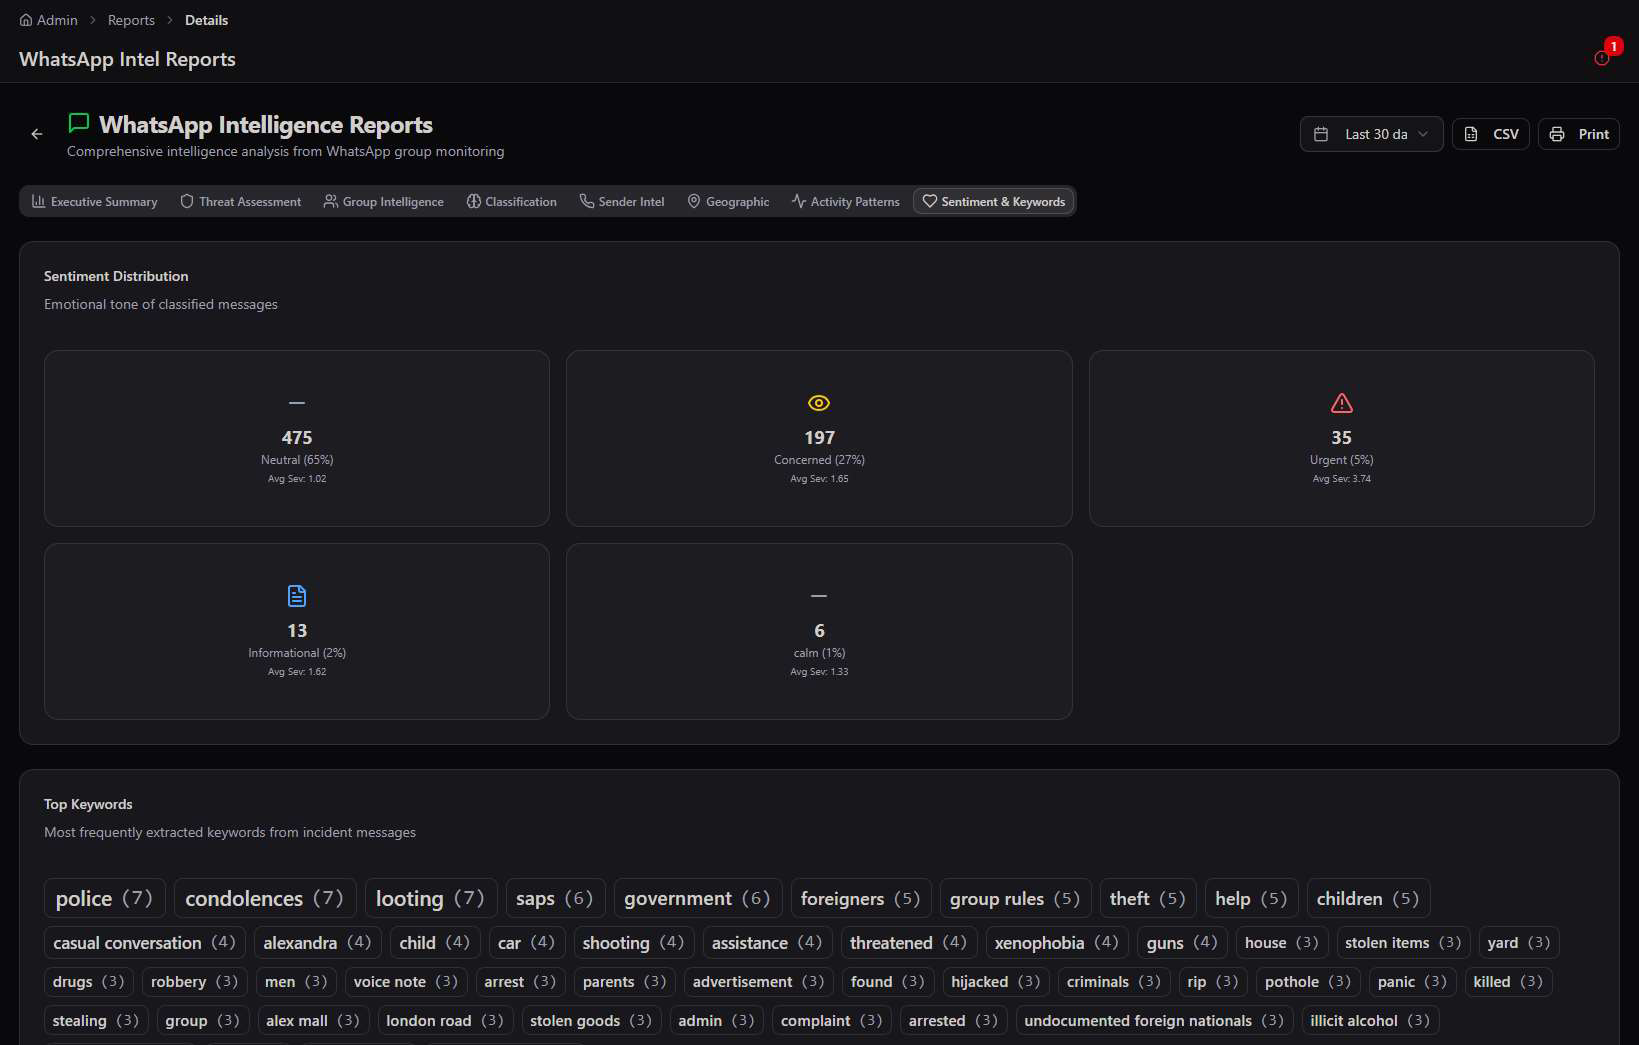Click the voice note (3) keyword
The image size is (1639, 1045).
click(406, 981)
